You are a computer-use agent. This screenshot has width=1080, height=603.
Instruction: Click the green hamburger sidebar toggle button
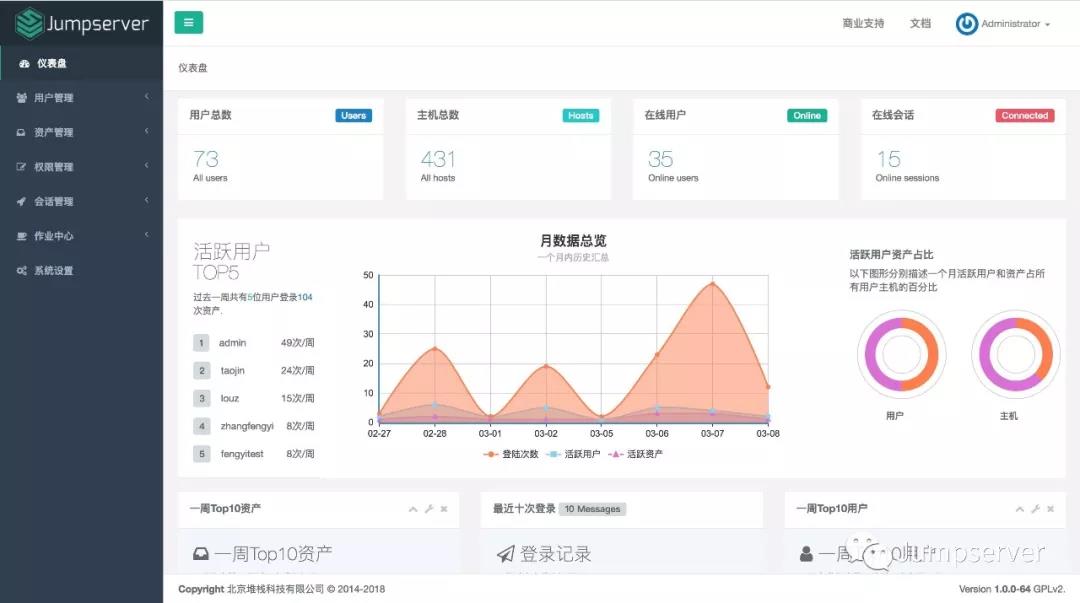click(188, 23)
